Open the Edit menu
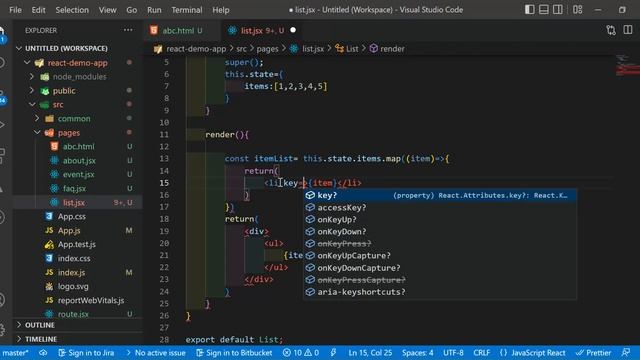640x360 pixels. (x=38, y=10)
